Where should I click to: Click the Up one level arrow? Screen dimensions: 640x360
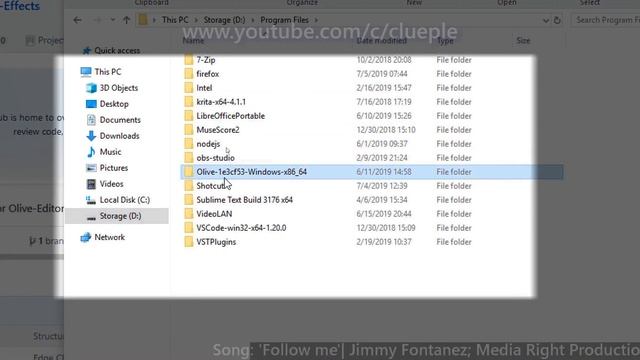[x=127, y=20]
